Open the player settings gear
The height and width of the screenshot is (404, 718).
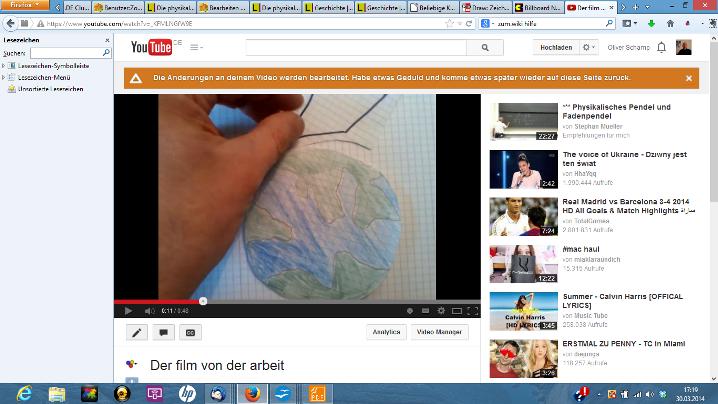tap(439, 311)
